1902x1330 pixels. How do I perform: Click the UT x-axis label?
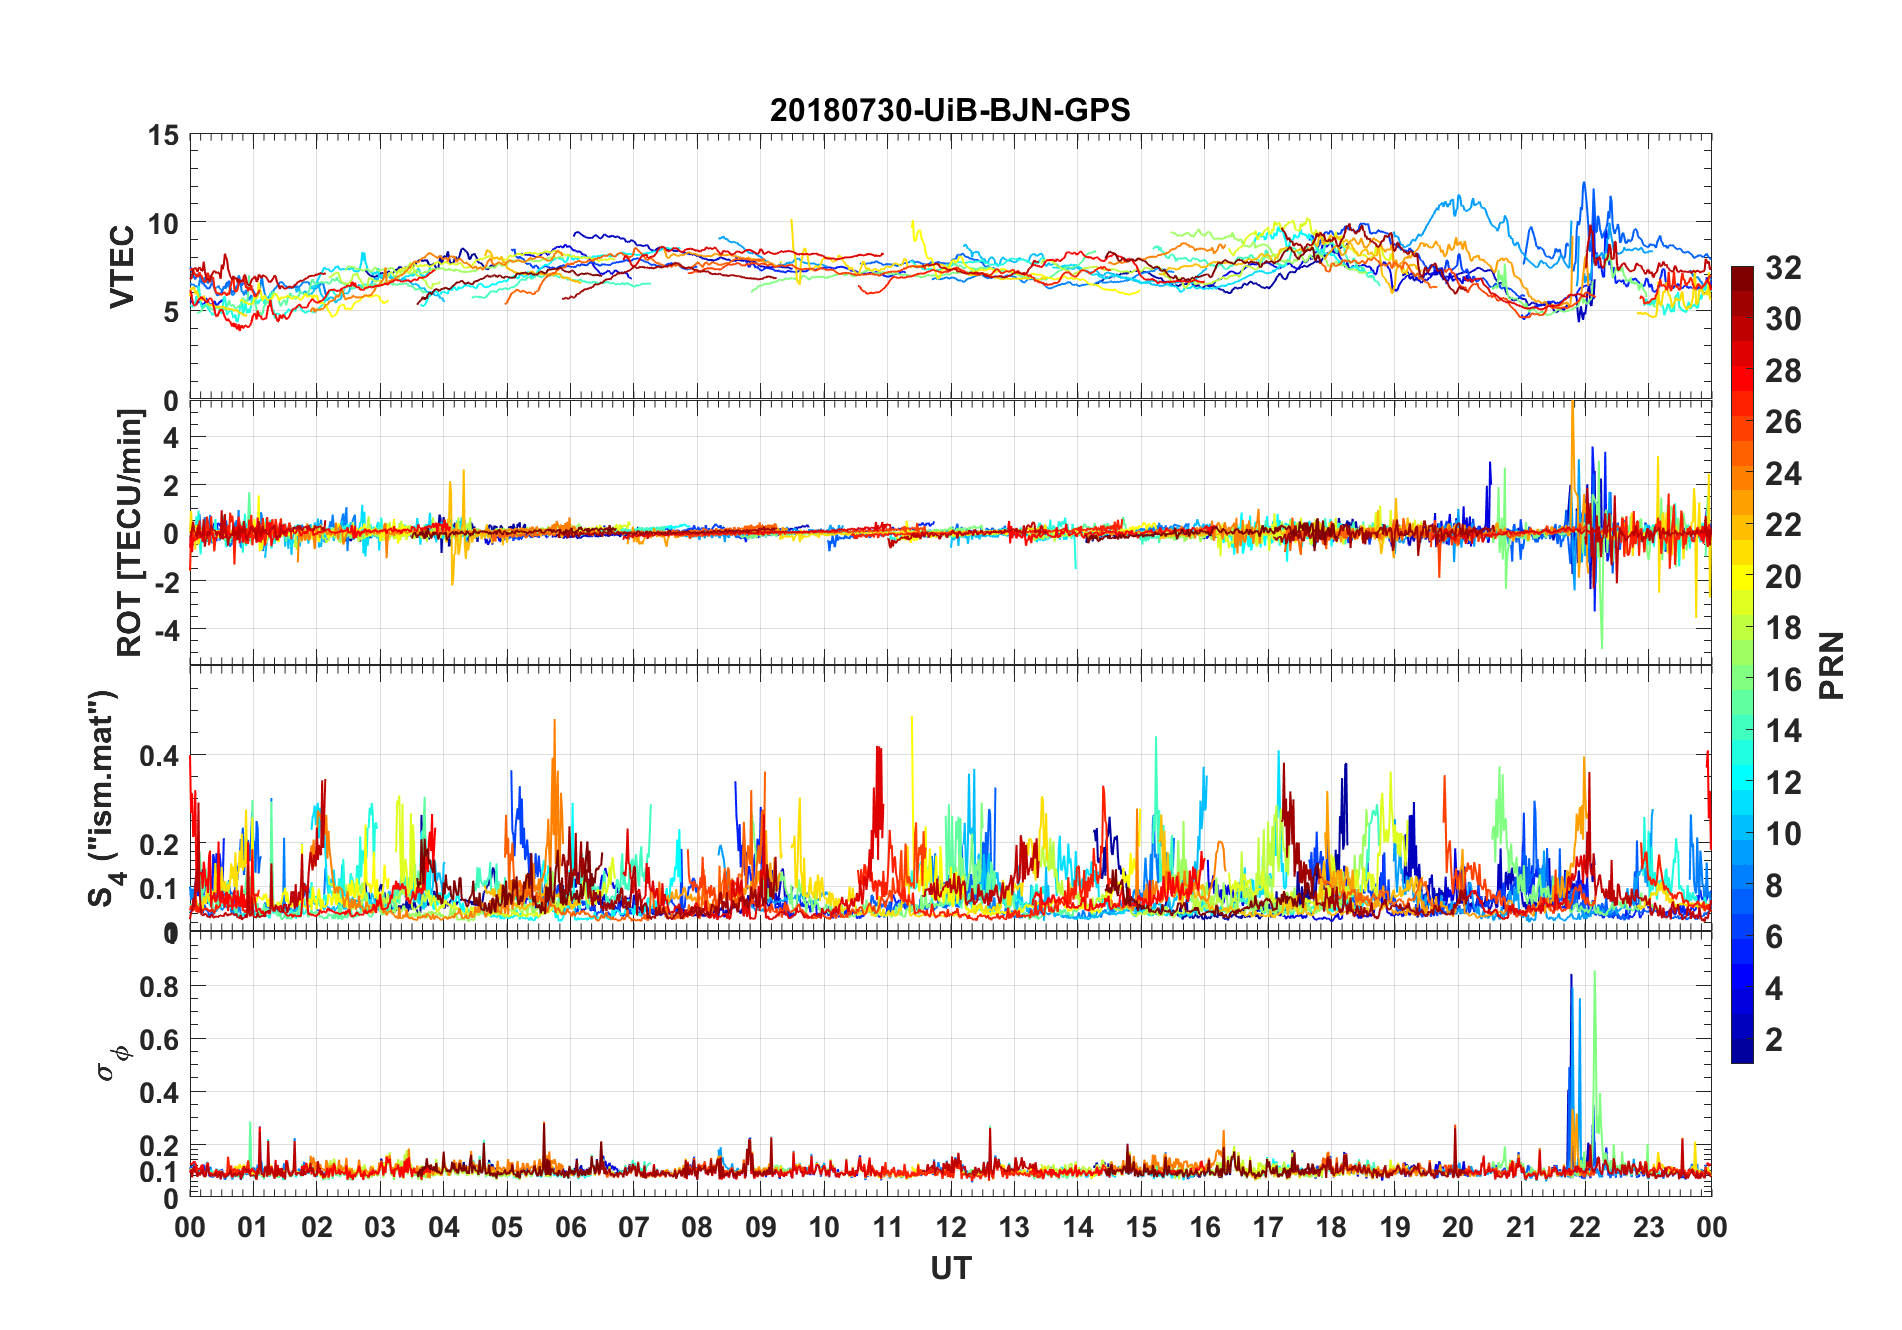pos(951,1269)
